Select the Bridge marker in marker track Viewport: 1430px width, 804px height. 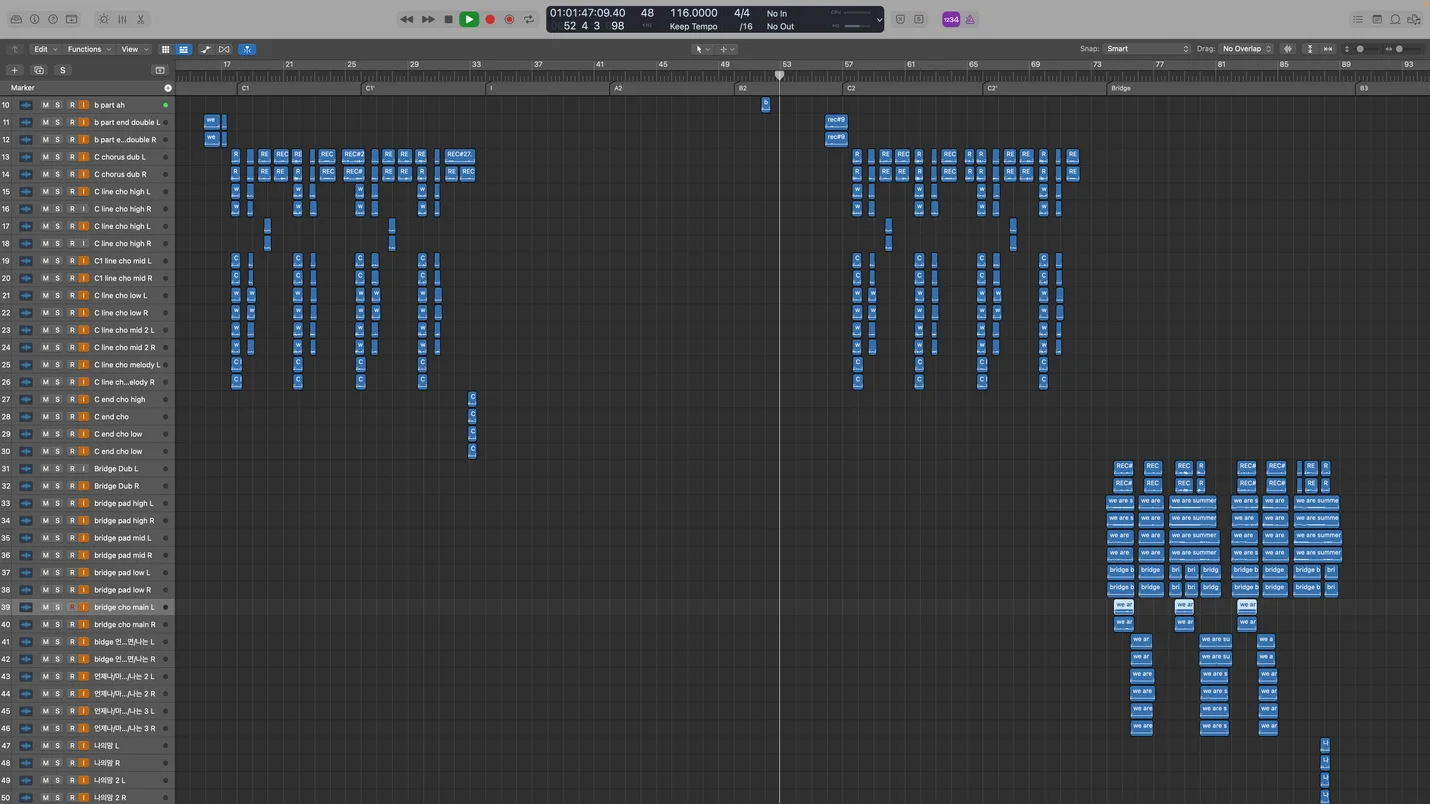pyautogui.click(x=1232, y=88)
